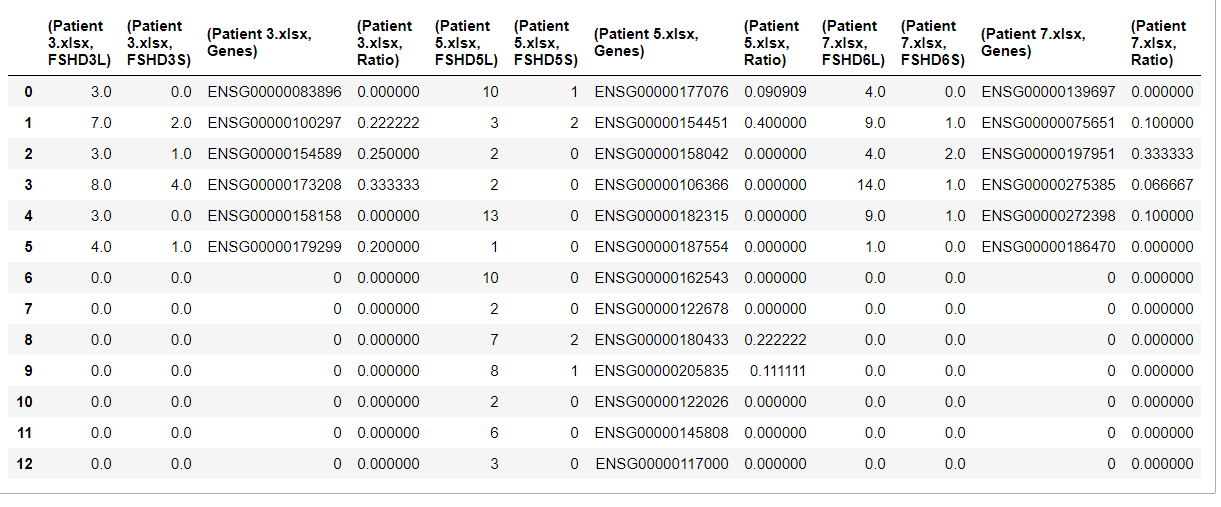Select the 0.066667 ratio cell
The width and height of the screenshot is (1221, 507).
pyautogui.click(x=1162, y=185)
